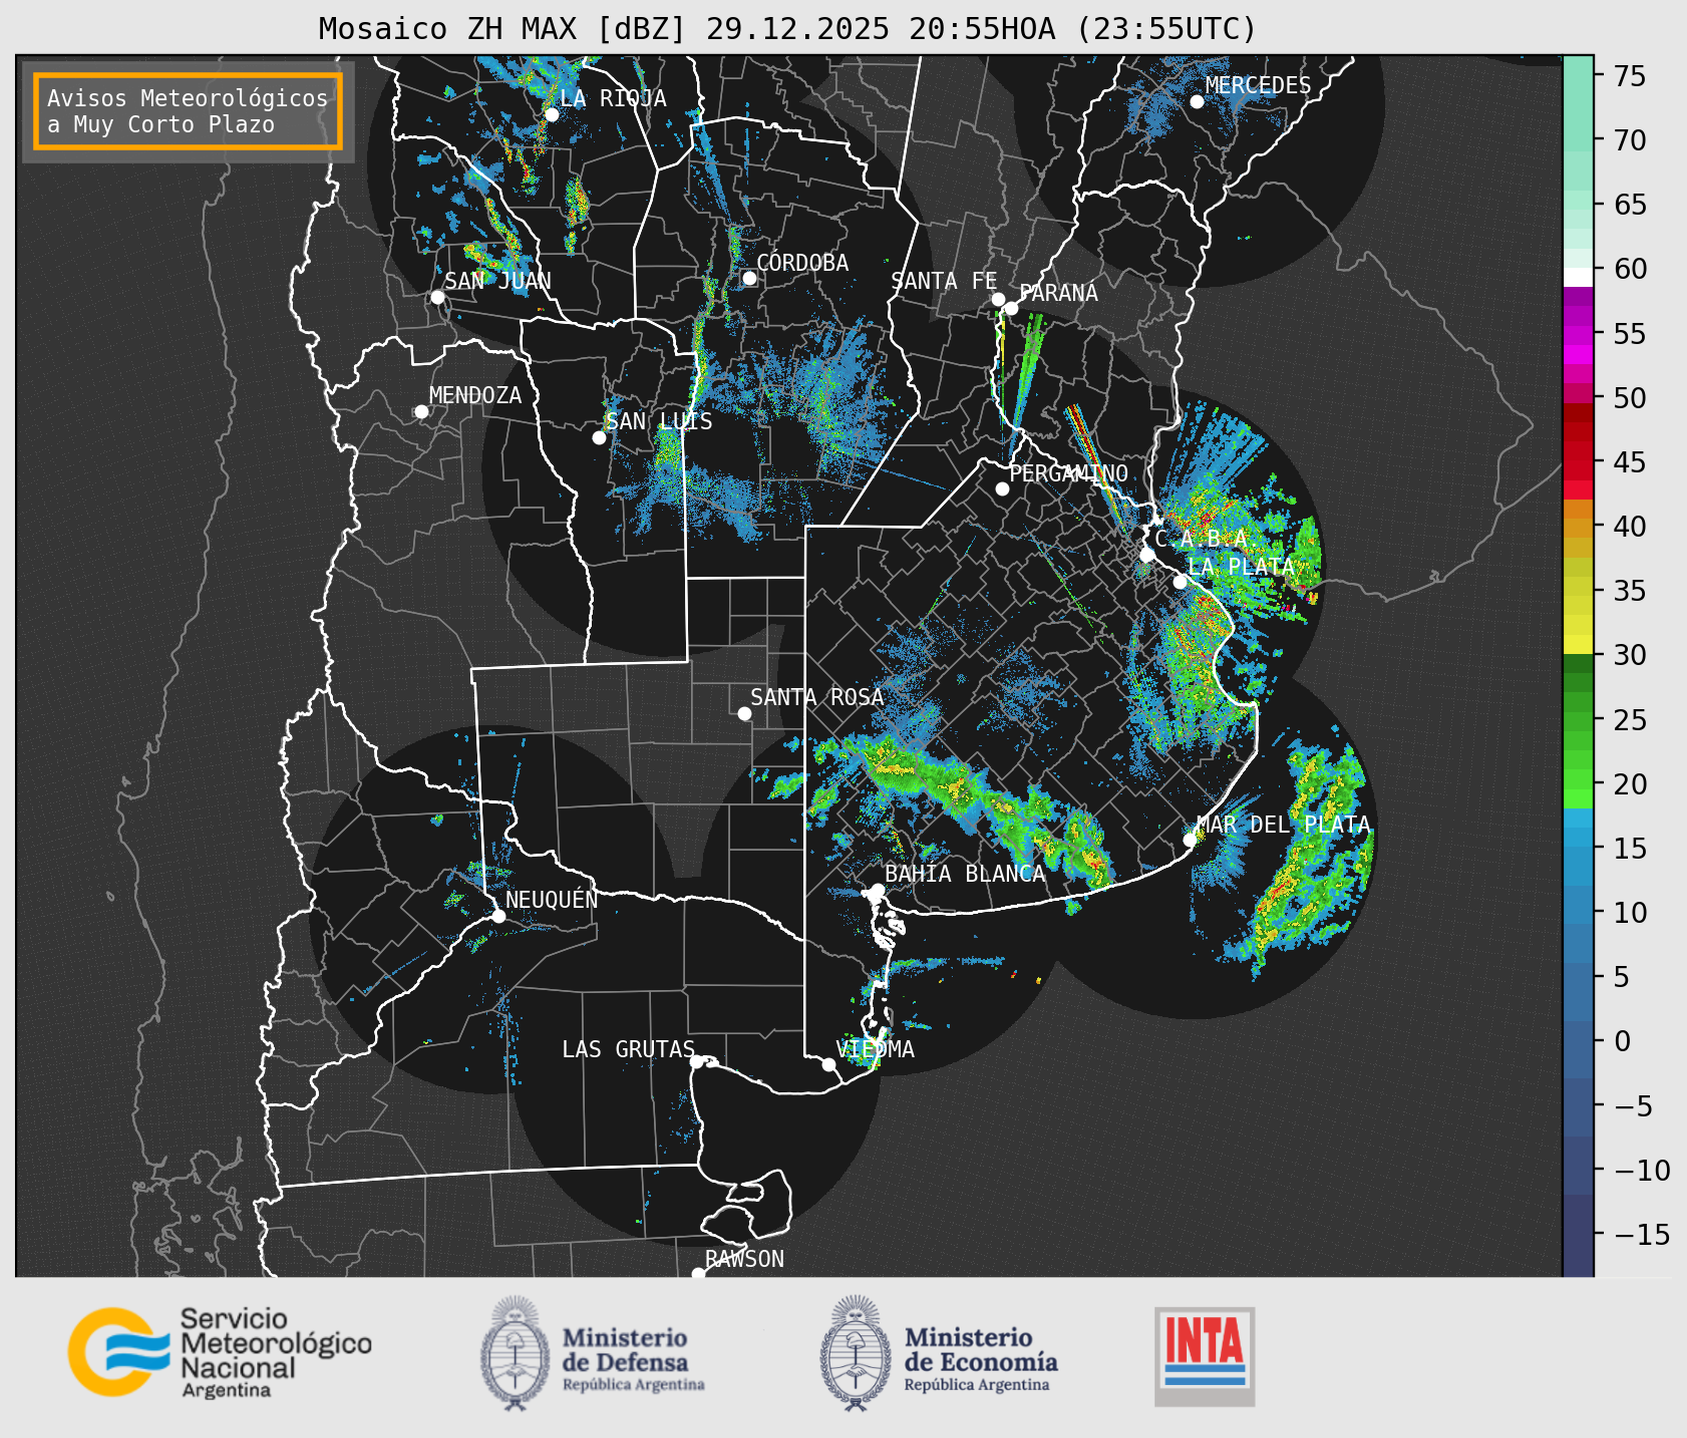Click the Paraná city label
Screen dimensions: 1687x1438
[1058, 293]
